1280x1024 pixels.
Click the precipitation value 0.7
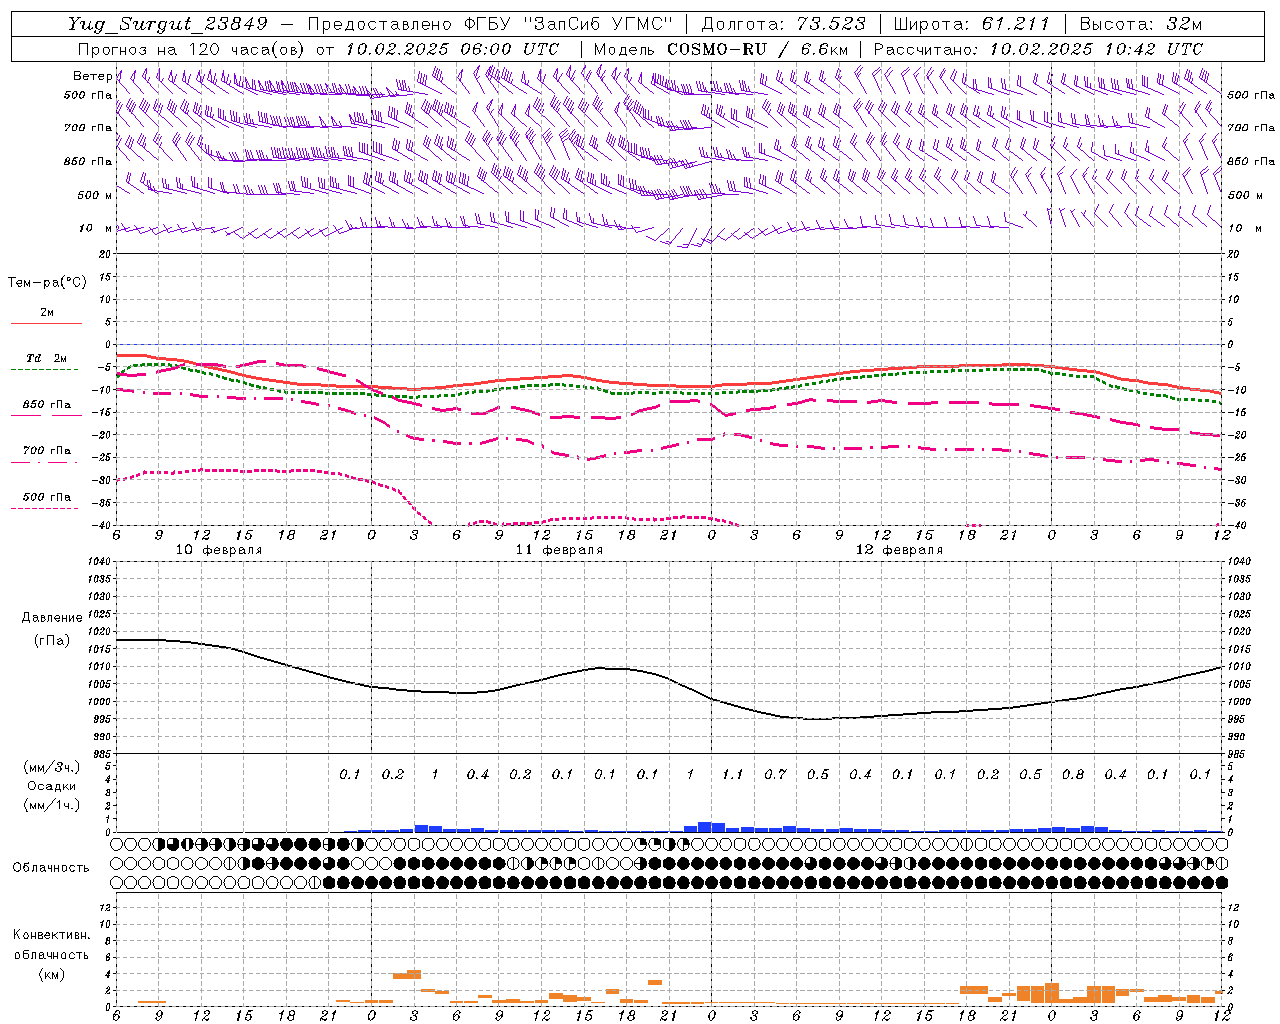[x=775, y=774]
